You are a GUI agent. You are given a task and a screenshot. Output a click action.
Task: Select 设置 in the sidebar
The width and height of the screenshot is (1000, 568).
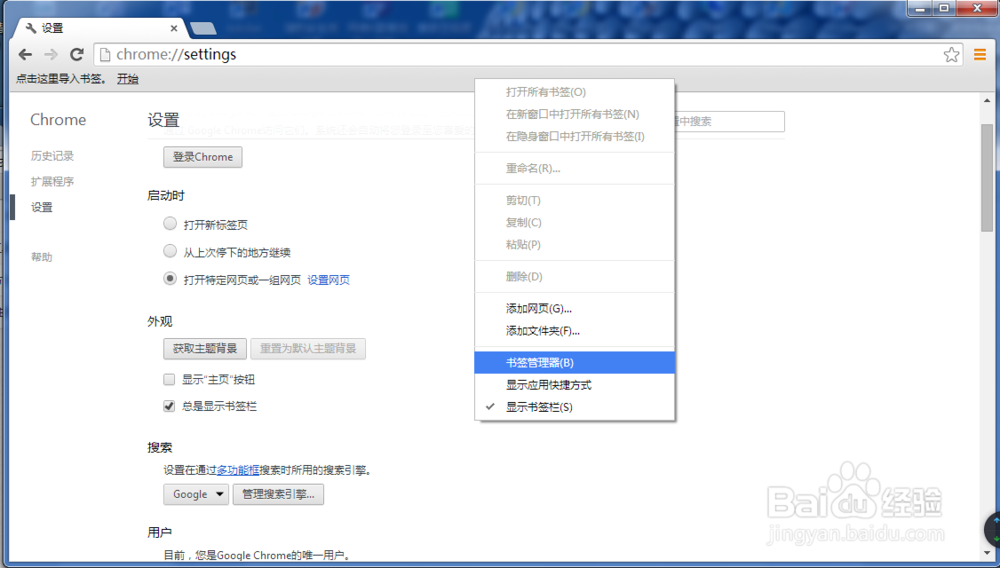pos(42,207)
